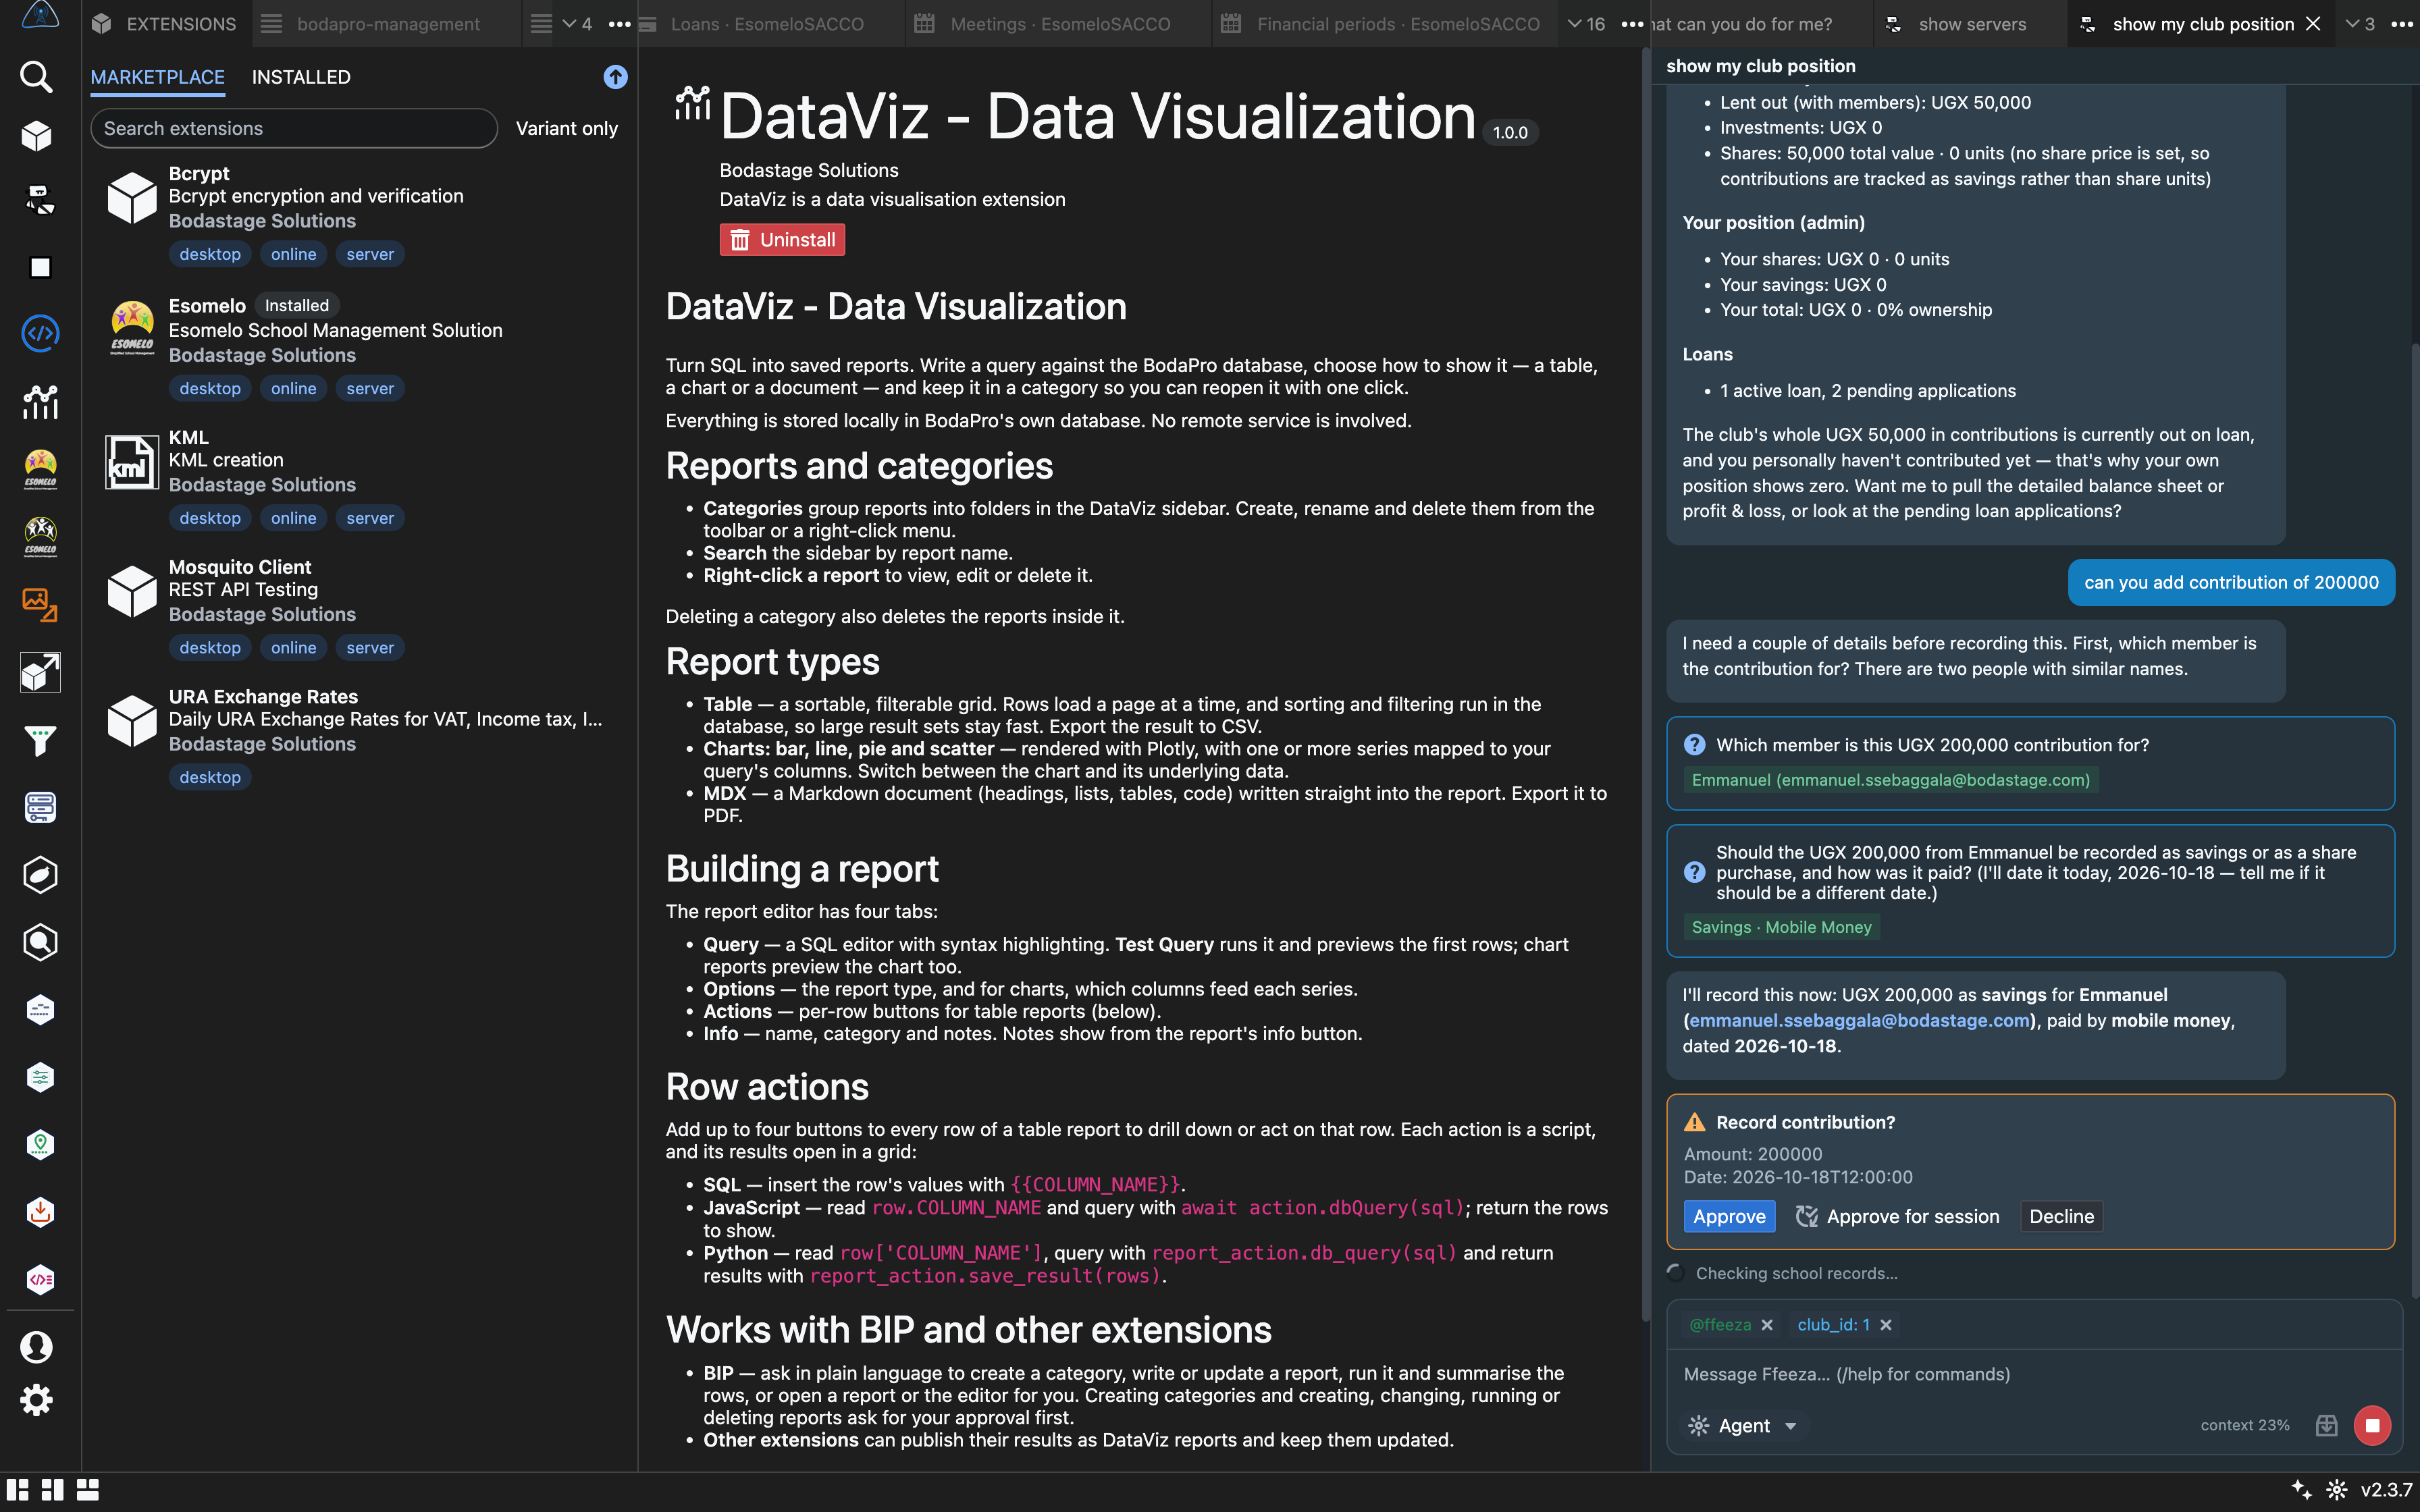Click the archive box icon beside context 23%
Viewport: 2420px width, 1512px height.
point(2327,1425)
